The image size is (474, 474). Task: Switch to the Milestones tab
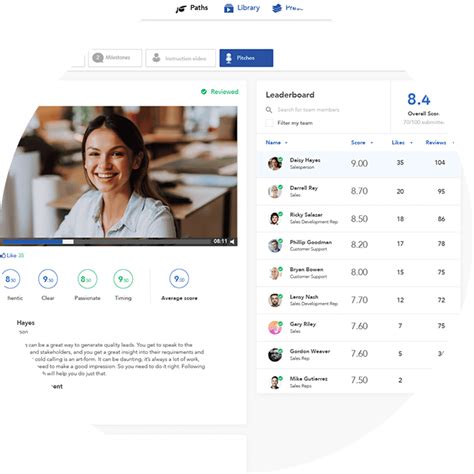115,58
